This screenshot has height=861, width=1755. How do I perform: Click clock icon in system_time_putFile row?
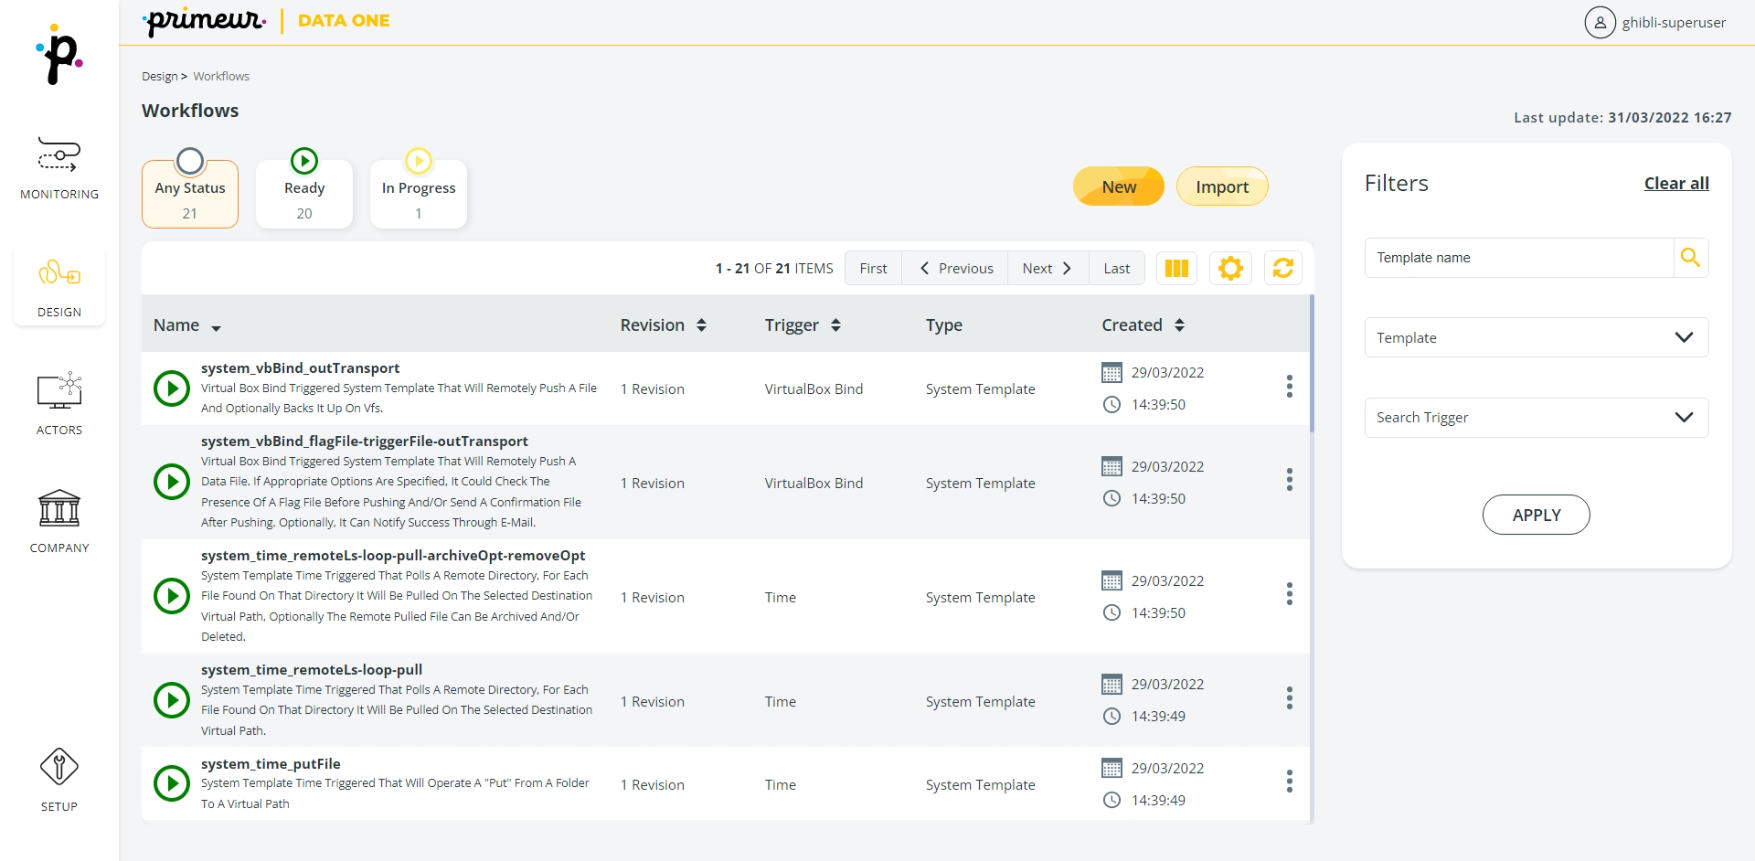1111,800
